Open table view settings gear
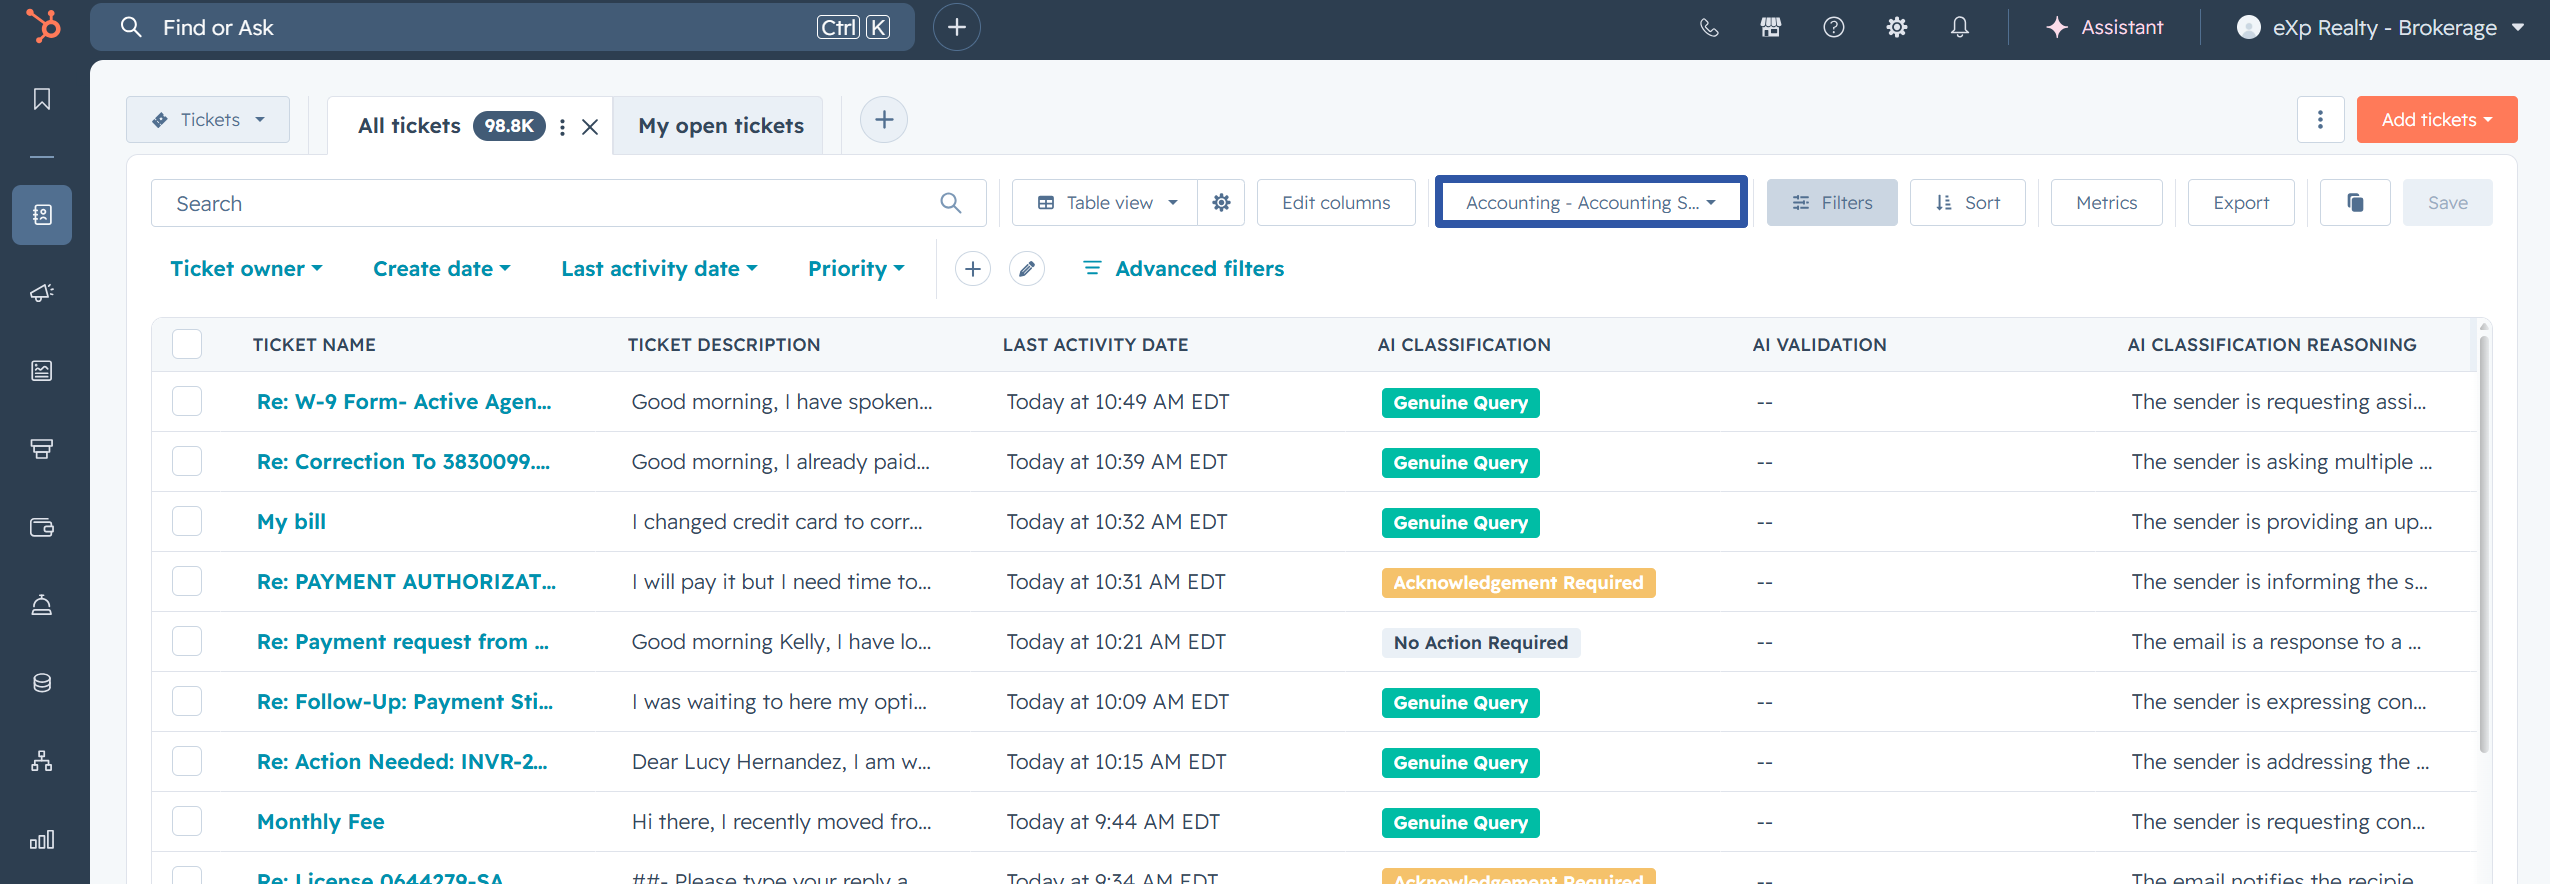Image resolution: width=2550 pixels, height=884 pixels. [x=1221, y=203]
